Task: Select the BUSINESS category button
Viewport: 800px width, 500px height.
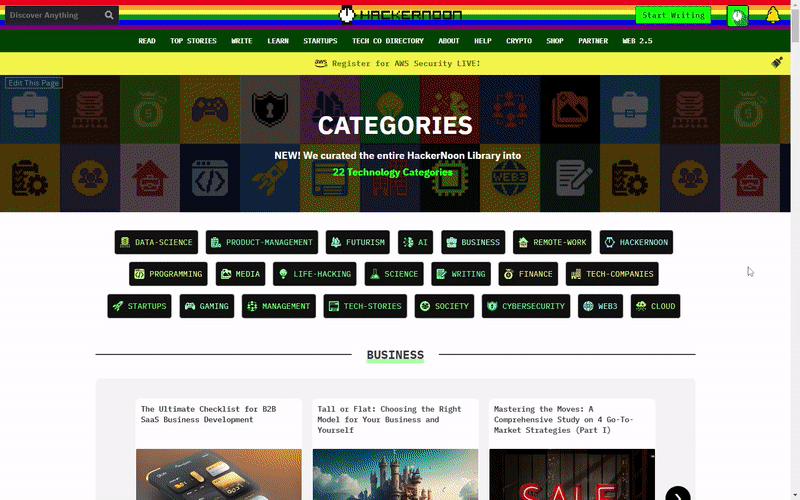Action: 473,242
